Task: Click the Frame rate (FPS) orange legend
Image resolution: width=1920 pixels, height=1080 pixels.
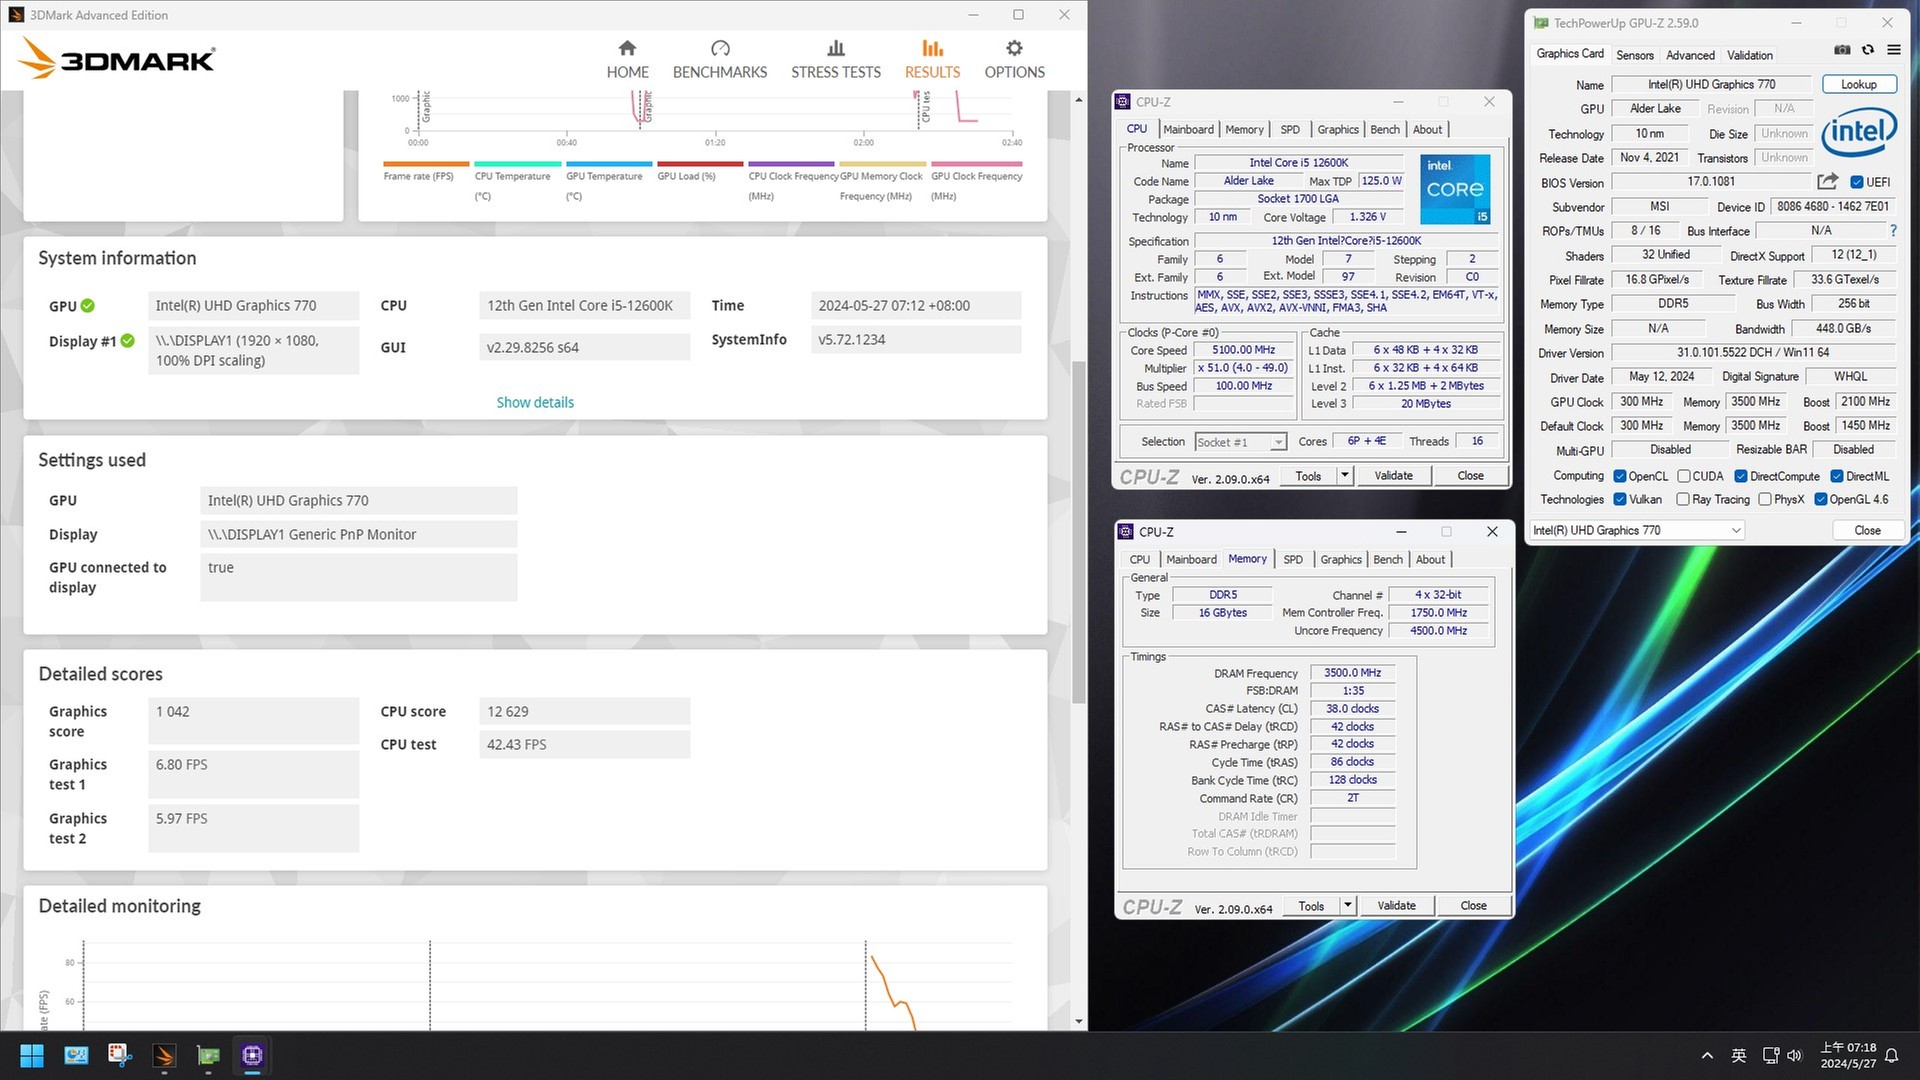Action: click(425, 172)
